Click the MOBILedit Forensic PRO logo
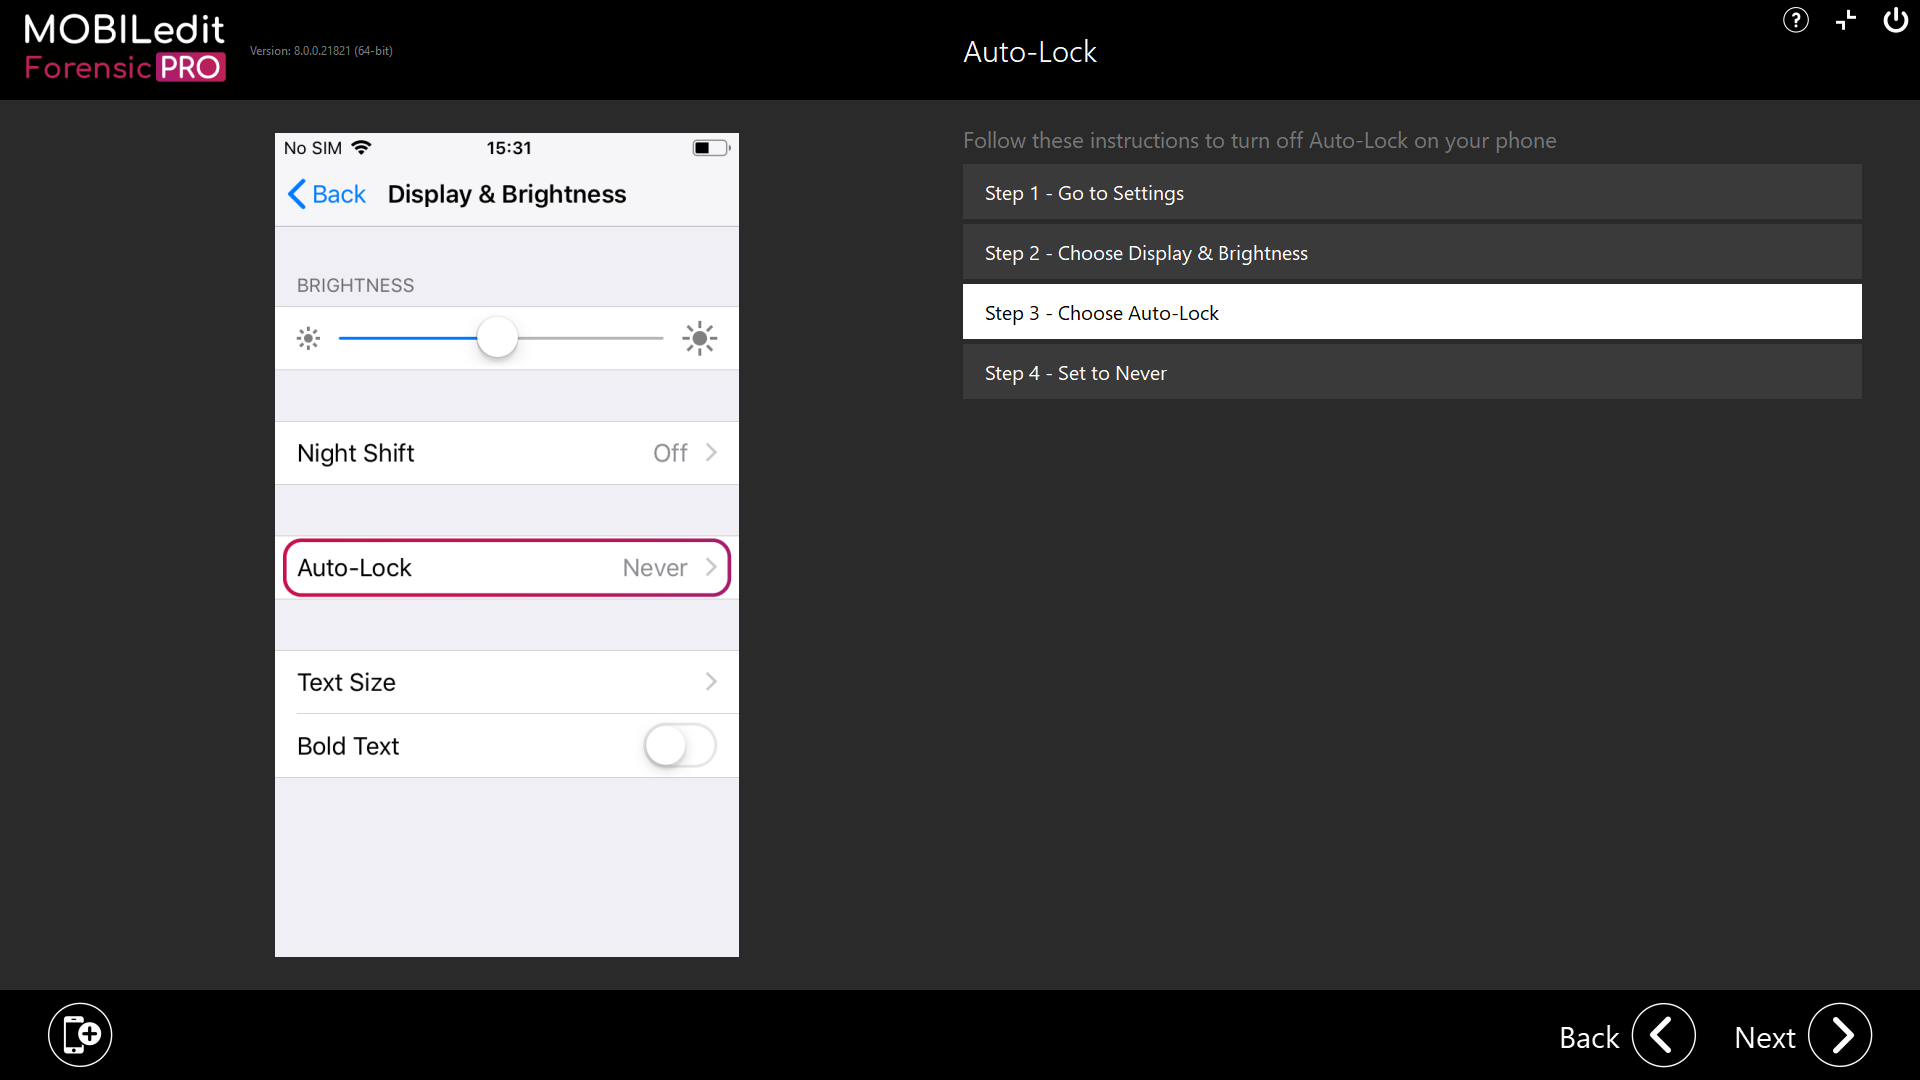The image size is (1920, 1080). pyautogui.click(x=125, y=47)
